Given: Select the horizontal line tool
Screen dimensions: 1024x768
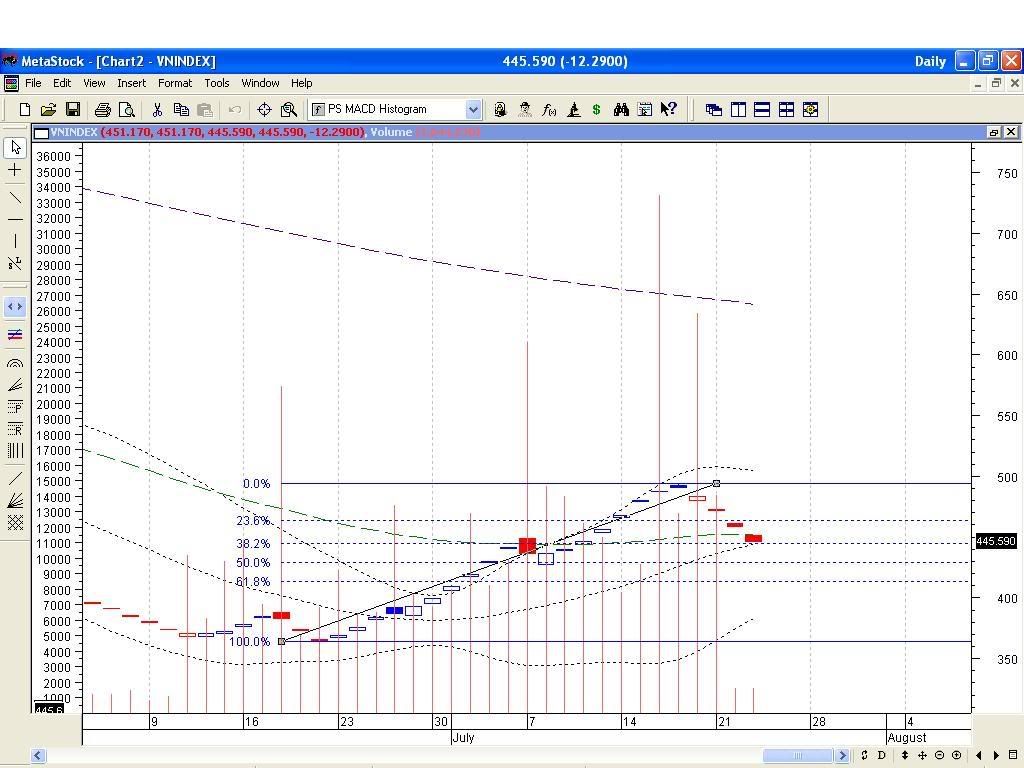Looking at the screenshot, I should tap(15, 219).
